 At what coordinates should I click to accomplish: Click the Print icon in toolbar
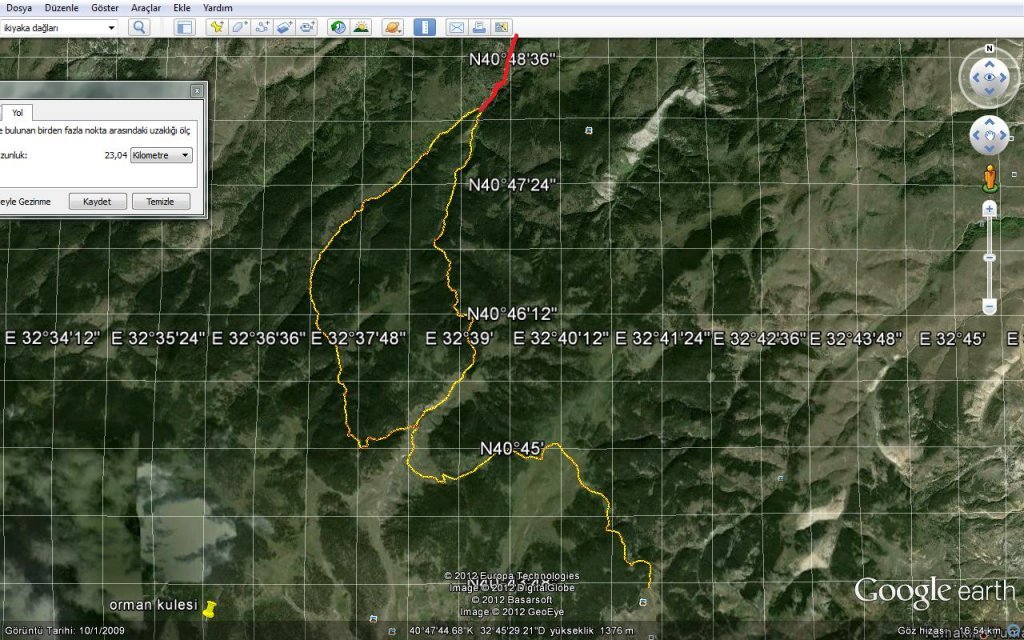pyautogui.click(x=479, y=27)
